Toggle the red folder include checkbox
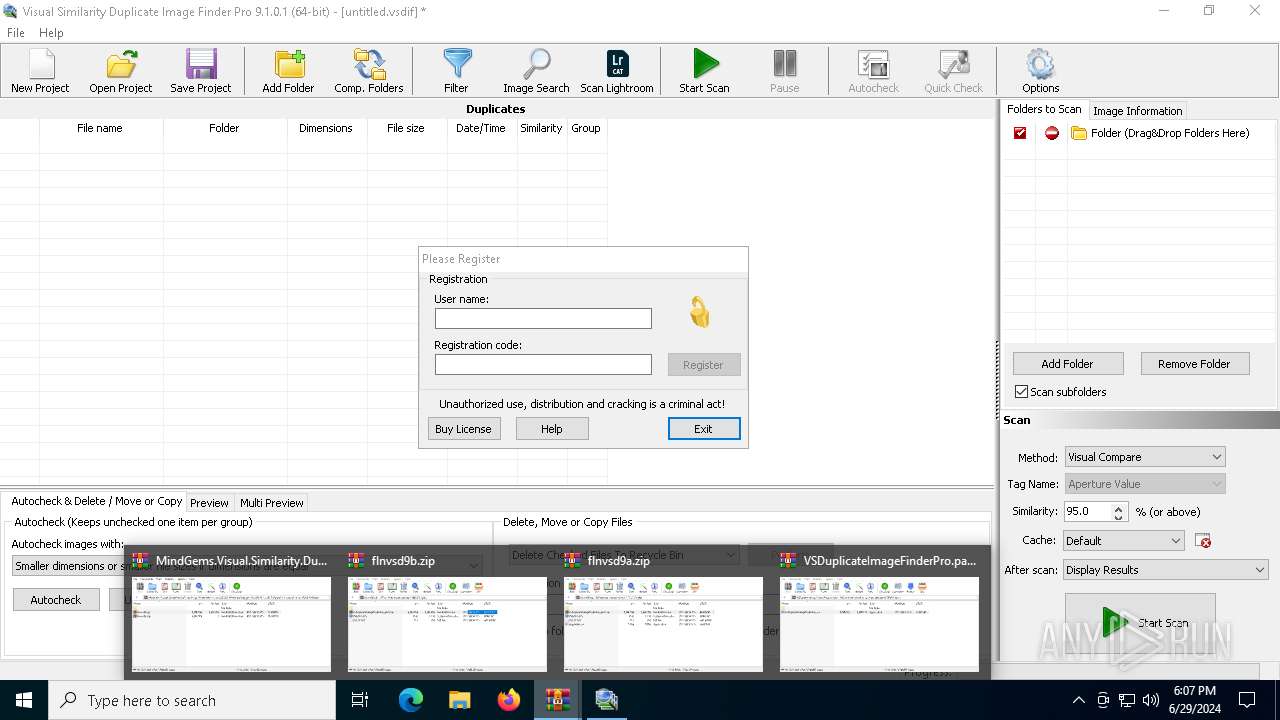 click(1020, 133)
